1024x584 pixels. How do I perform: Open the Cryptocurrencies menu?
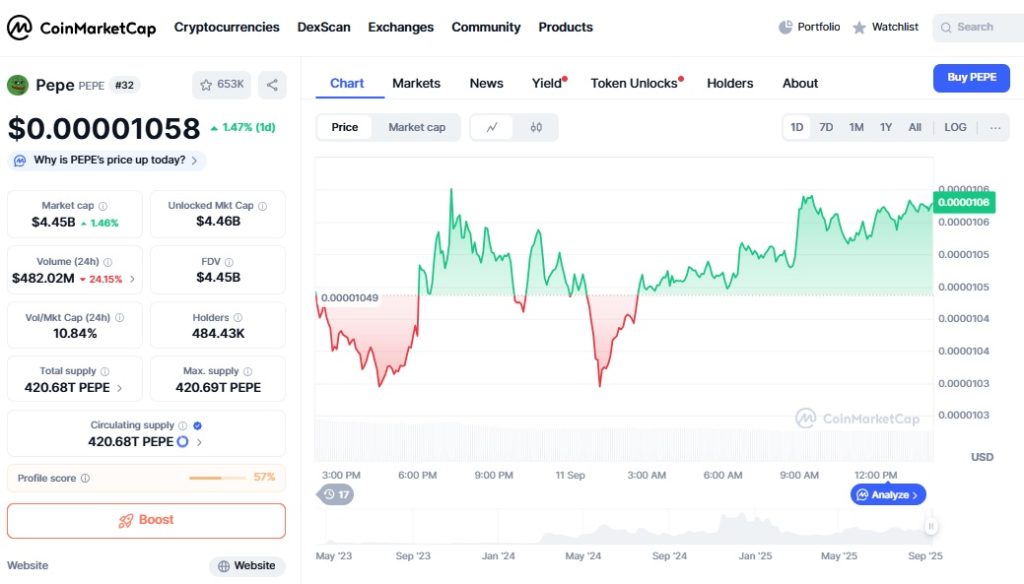(x=227, y=27)
